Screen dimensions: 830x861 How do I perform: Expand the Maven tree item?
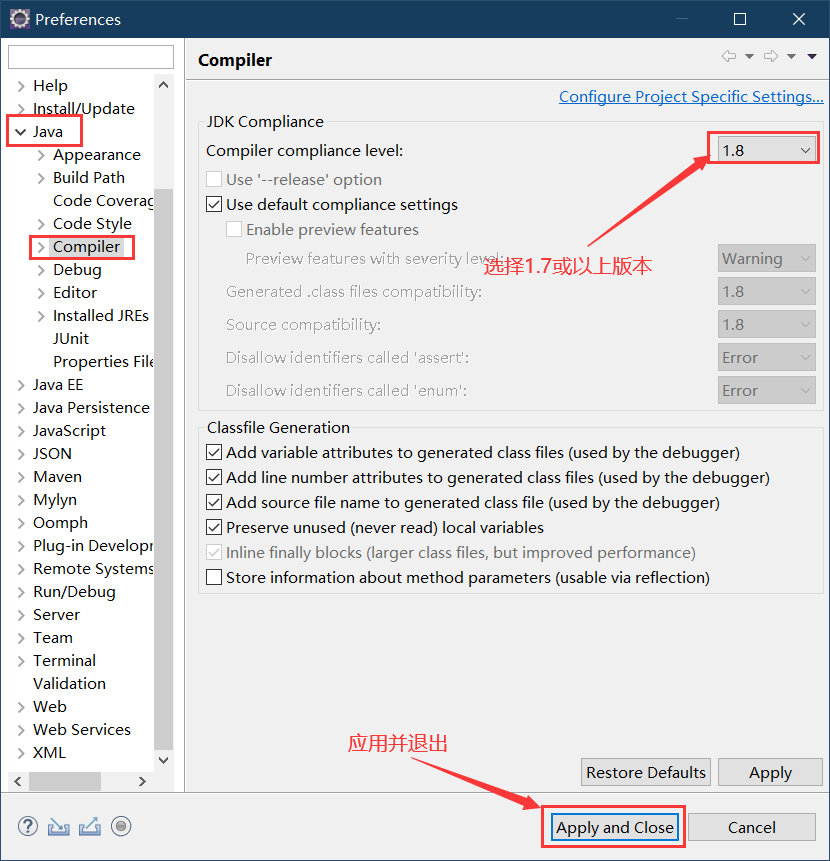point(21,476)
